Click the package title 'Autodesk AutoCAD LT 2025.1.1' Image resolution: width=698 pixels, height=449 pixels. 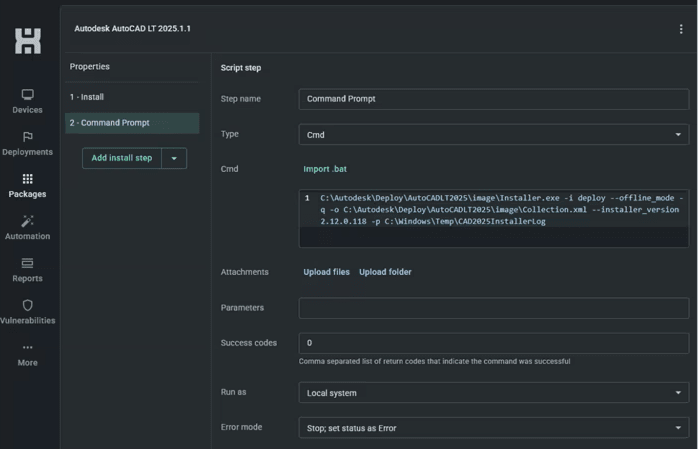[132, 28]
